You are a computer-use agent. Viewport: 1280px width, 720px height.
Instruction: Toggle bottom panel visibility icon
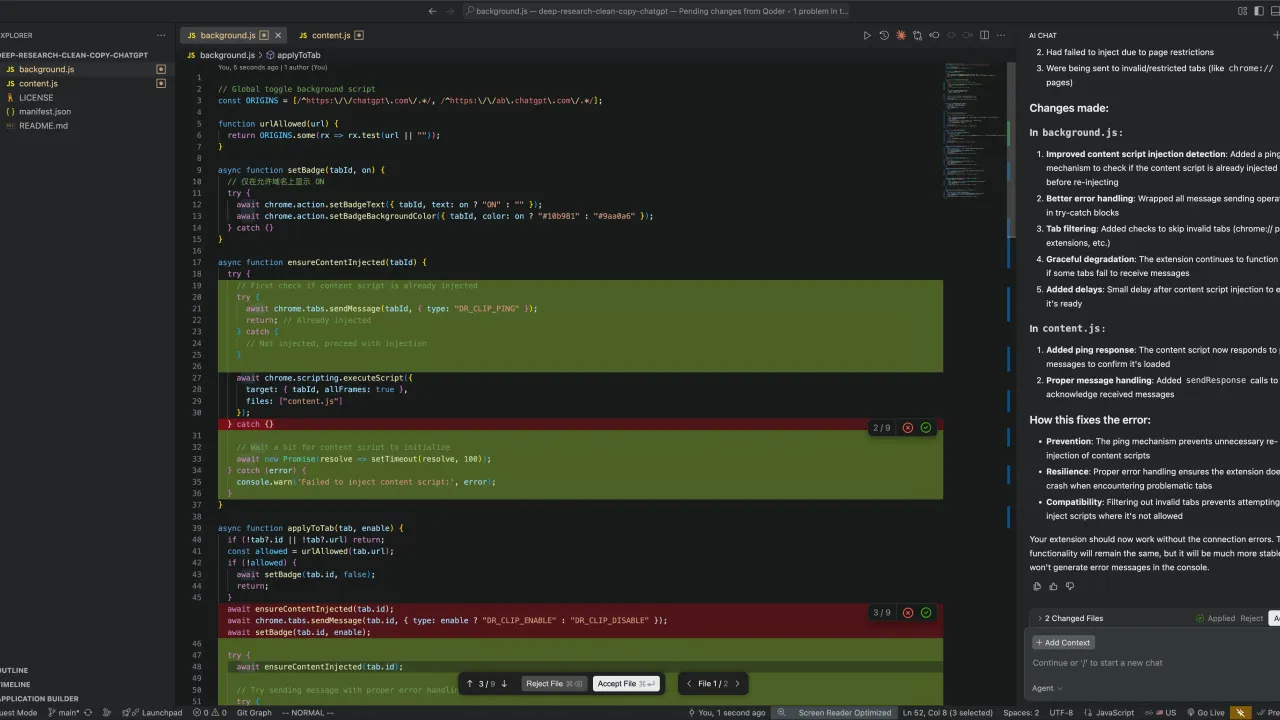(1276, 11)
